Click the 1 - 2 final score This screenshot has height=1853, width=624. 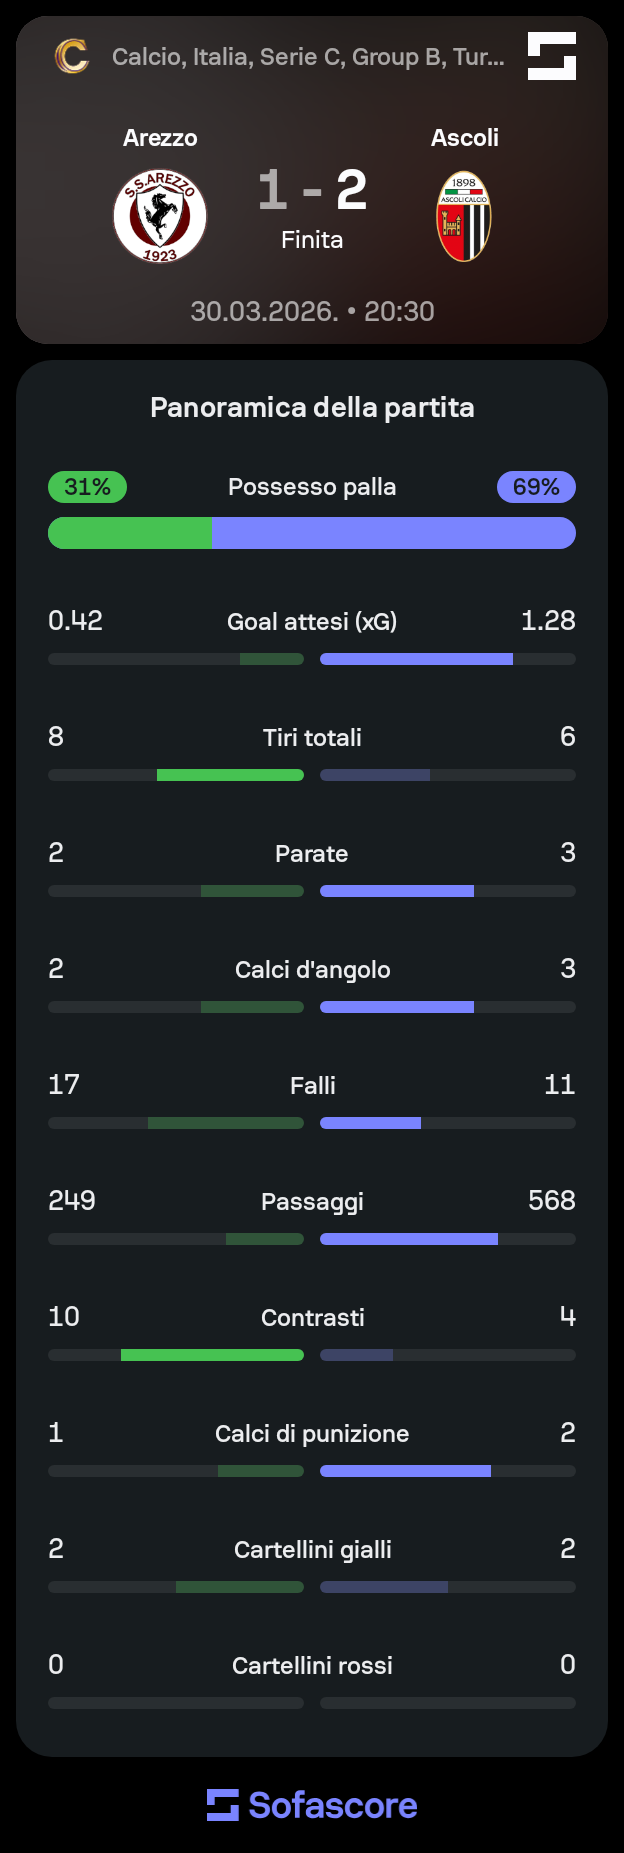click(312, 190)
